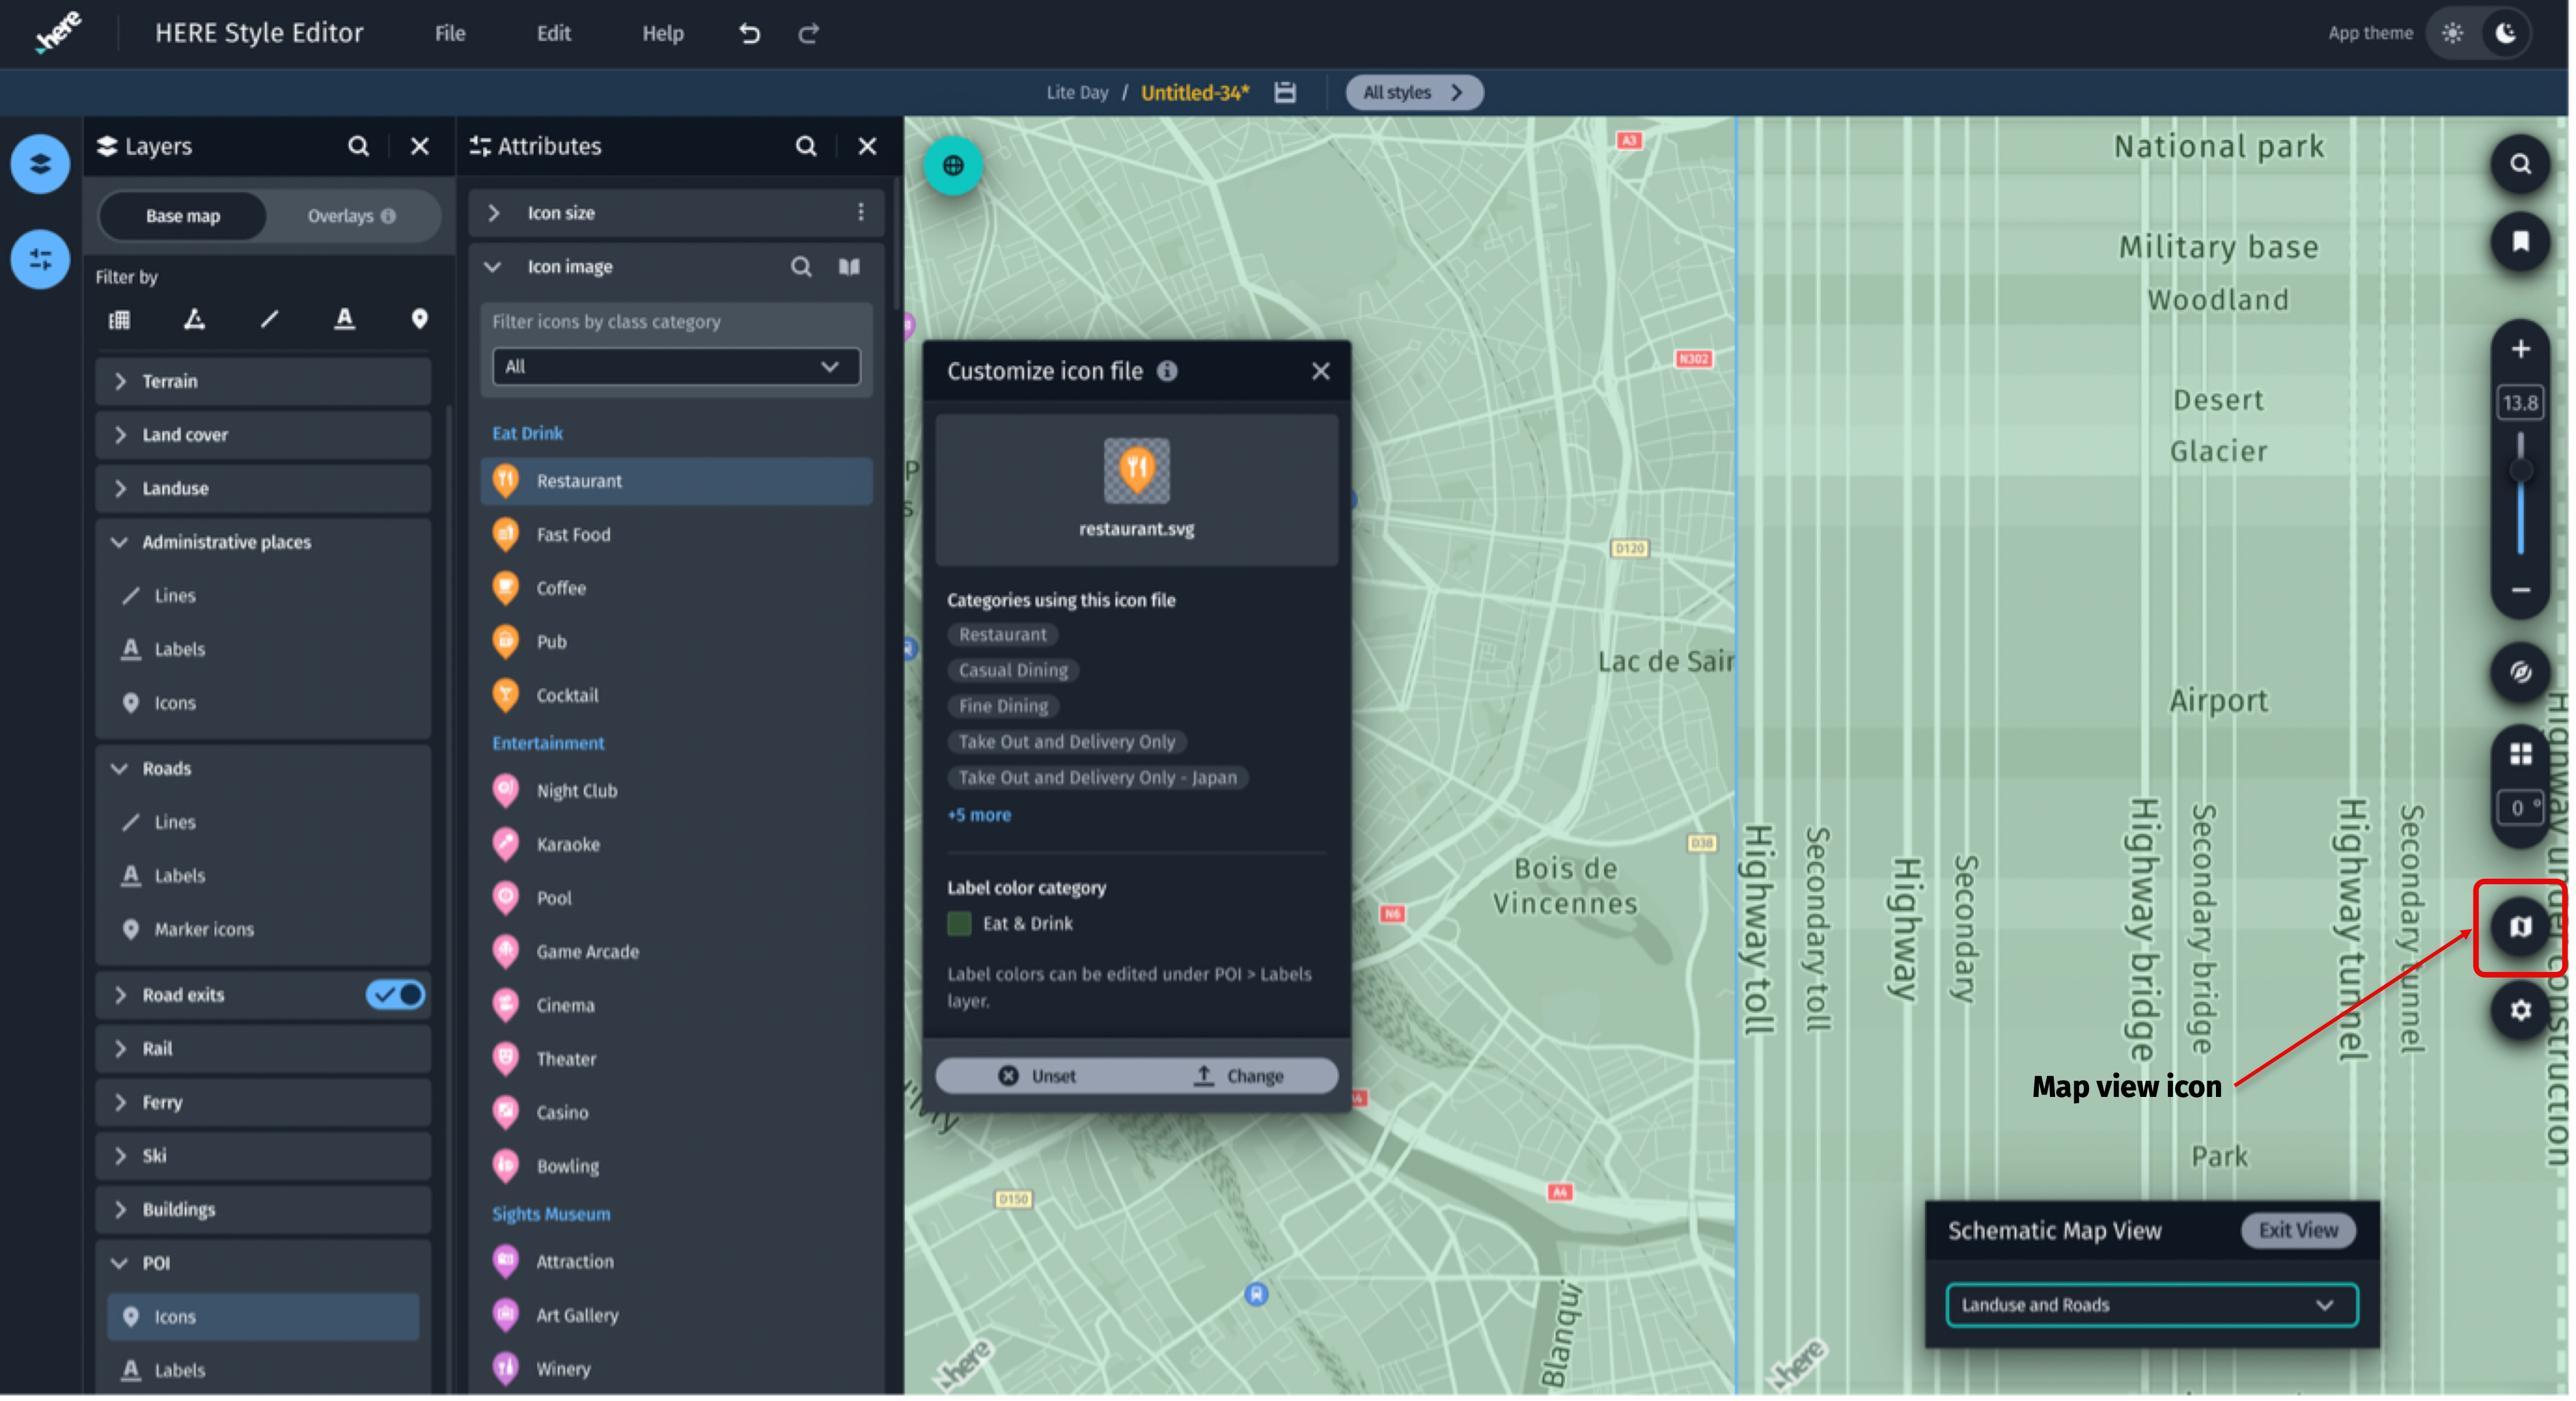Switch app theme to light sun

[2452, 34]
